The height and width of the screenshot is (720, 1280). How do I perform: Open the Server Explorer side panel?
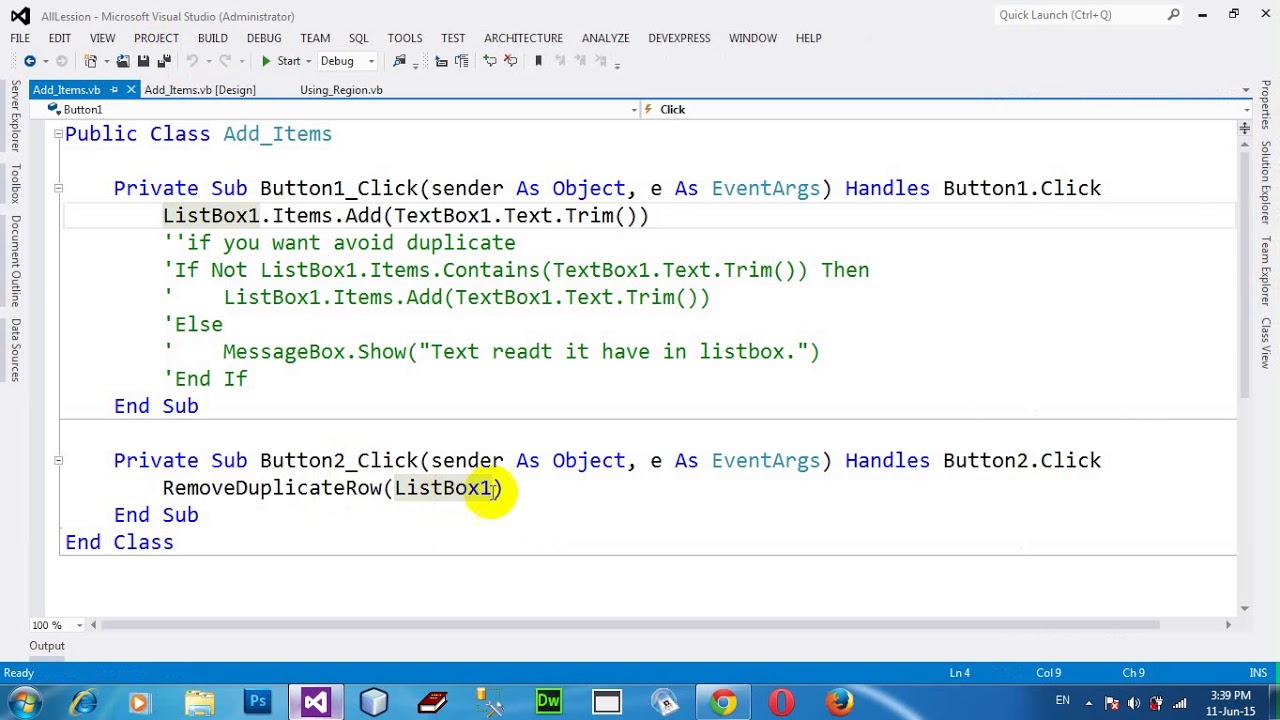[x=15, y=117]
